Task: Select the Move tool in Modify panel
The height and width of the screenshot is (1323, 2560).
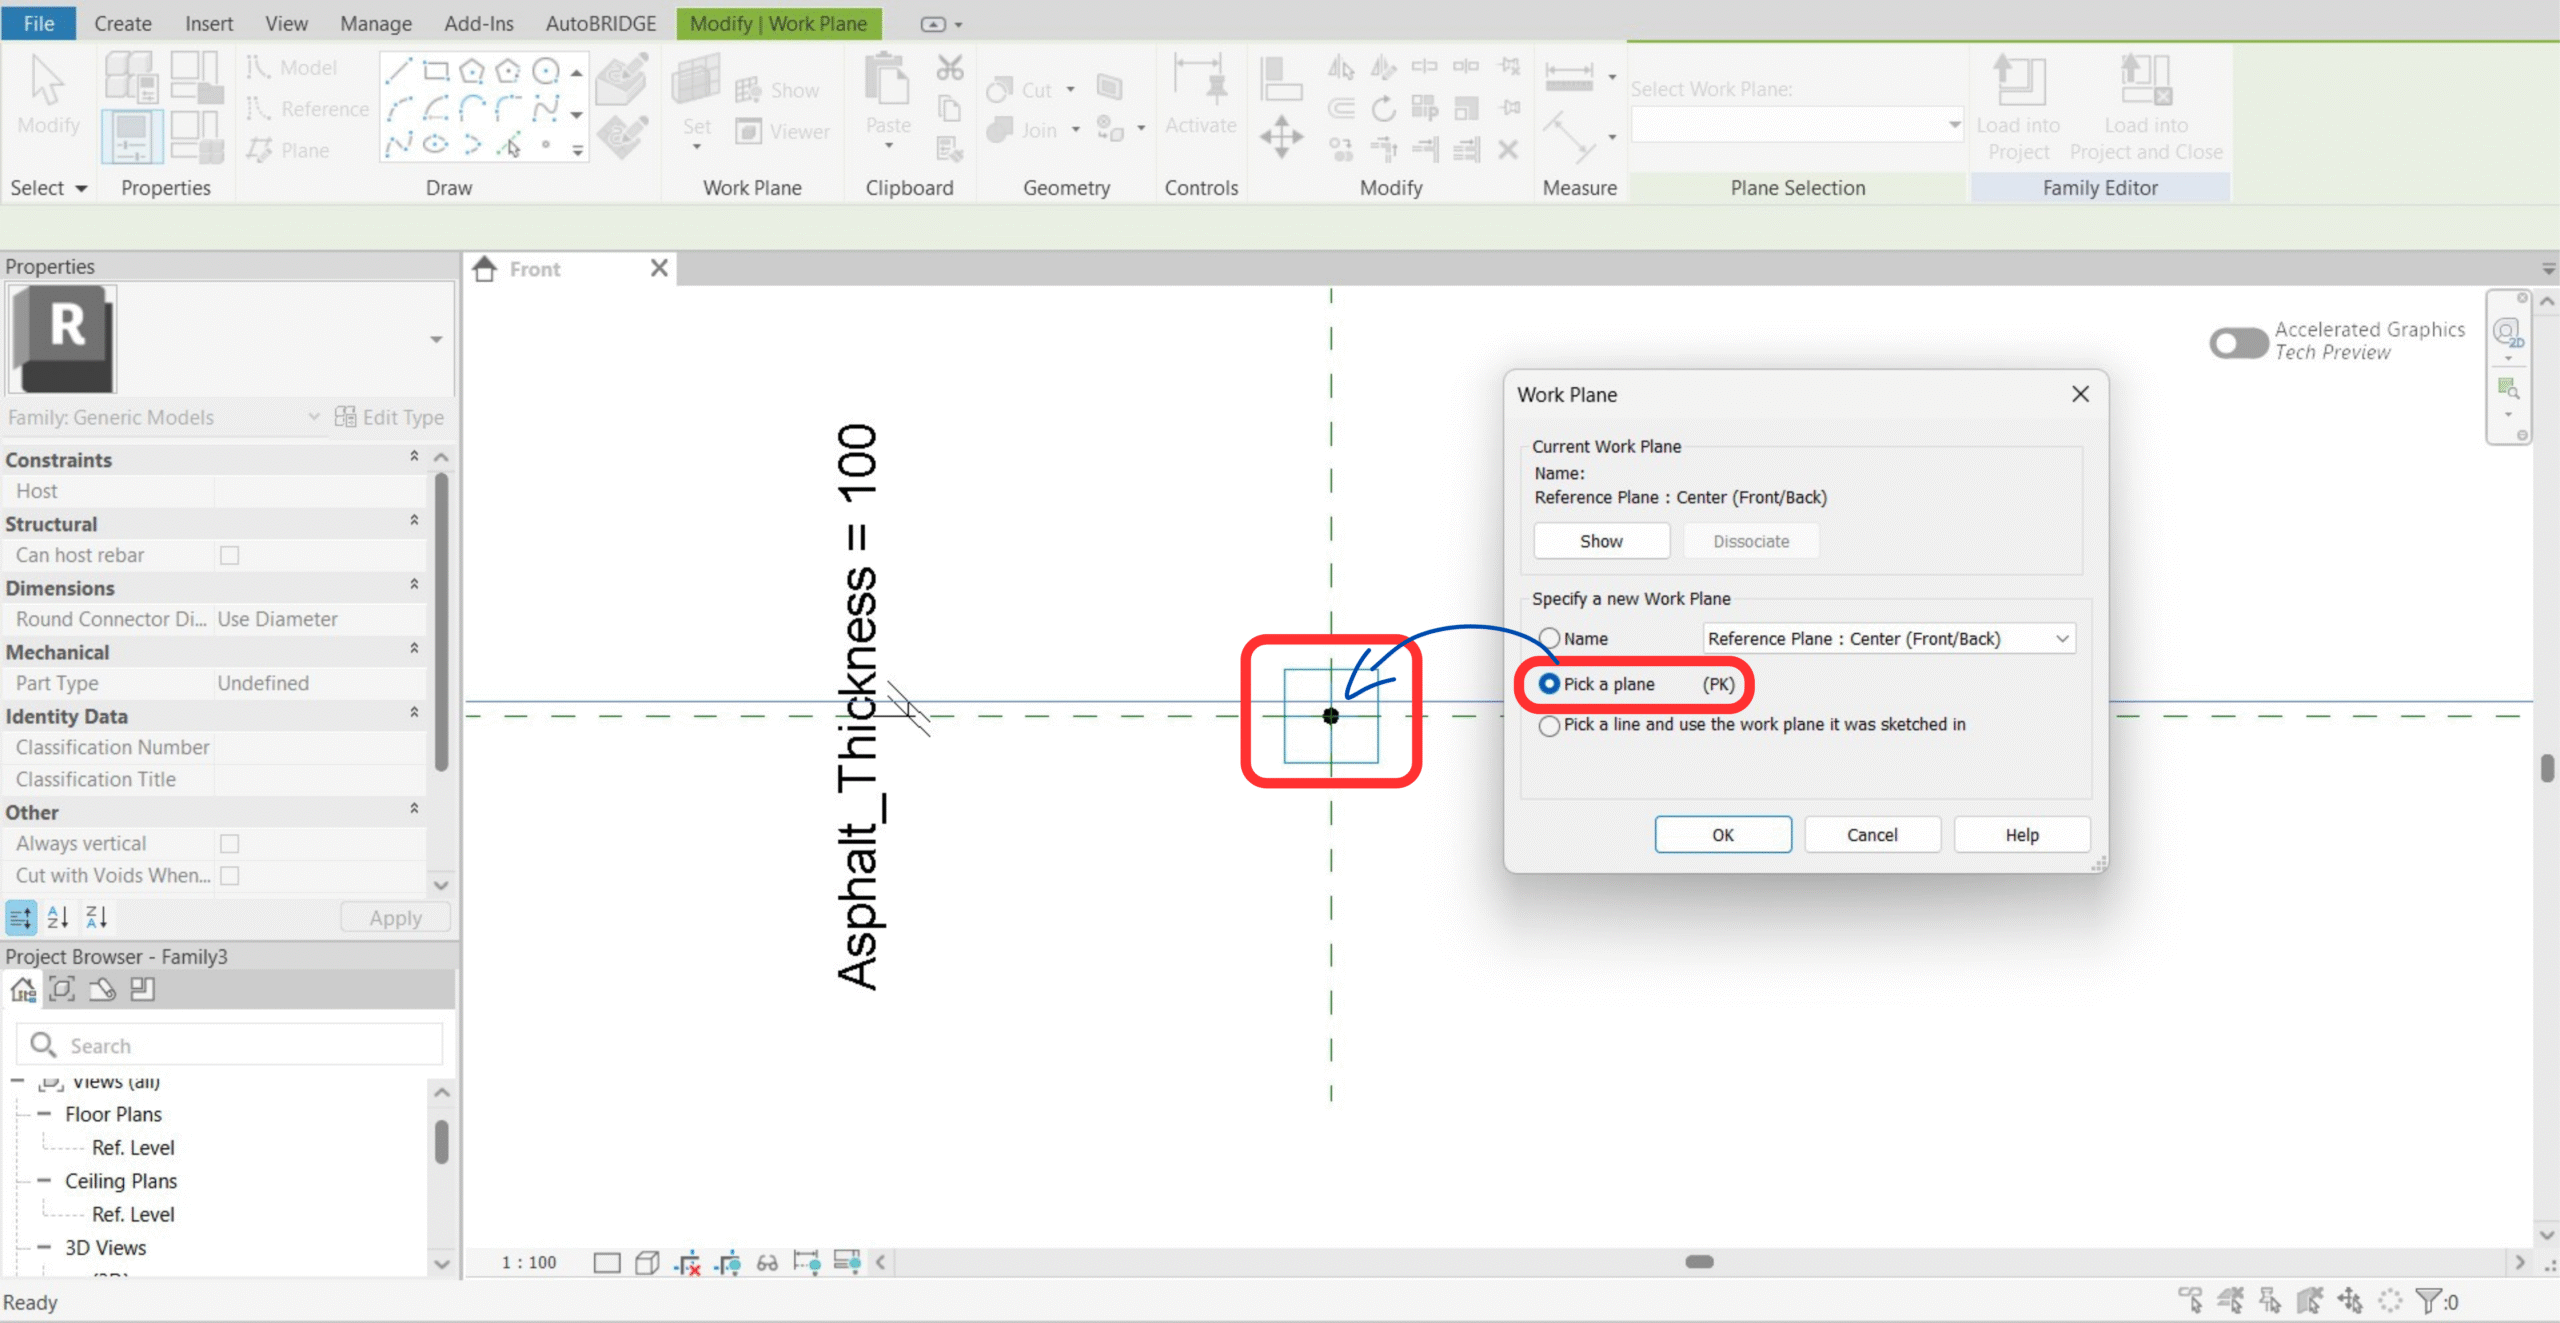Action: [1281, 135]
